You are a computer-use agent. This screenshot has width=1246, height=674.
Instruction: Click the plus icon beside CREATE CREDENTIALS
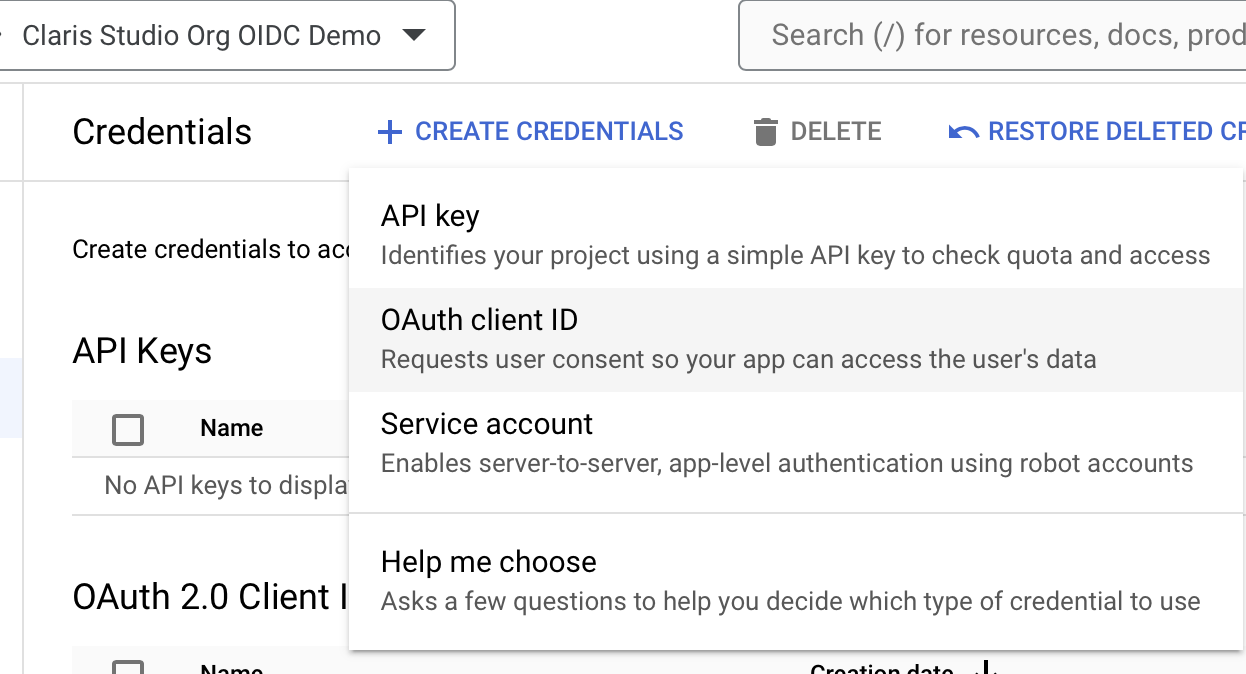(389, 131)
